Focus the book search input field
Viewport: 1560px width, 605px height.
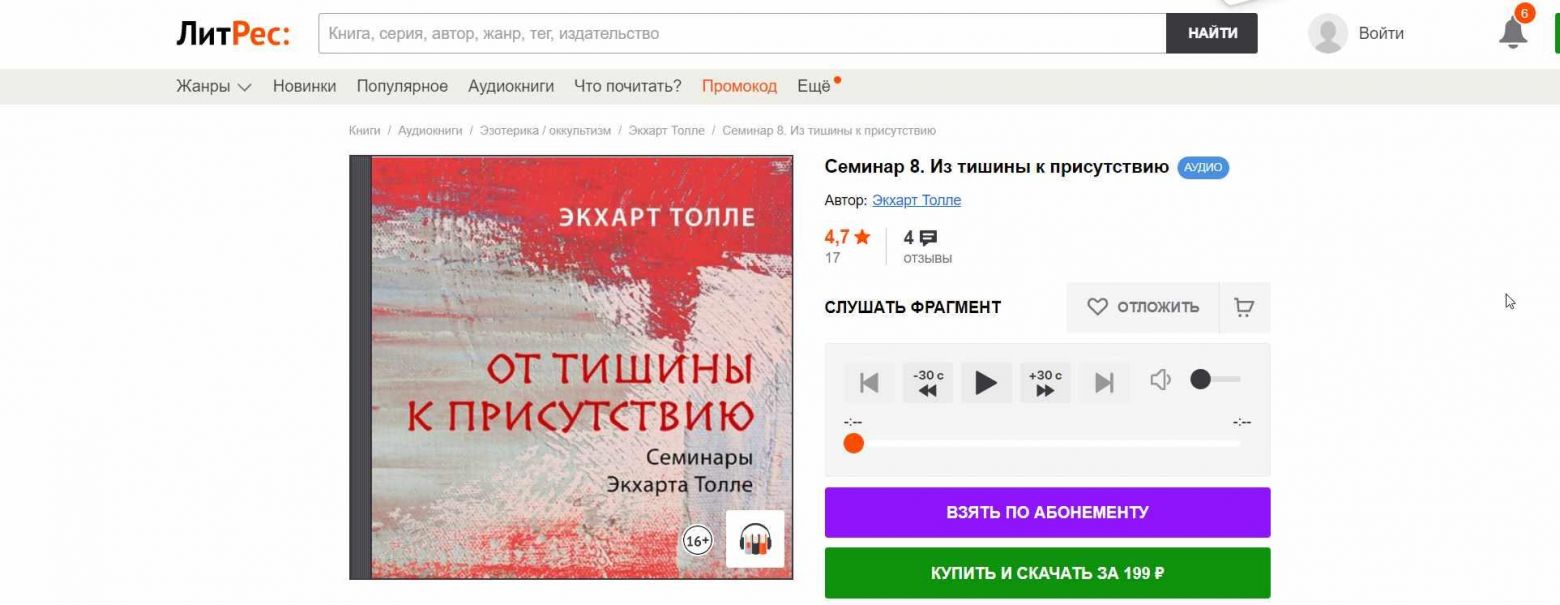tap(742, 33)
